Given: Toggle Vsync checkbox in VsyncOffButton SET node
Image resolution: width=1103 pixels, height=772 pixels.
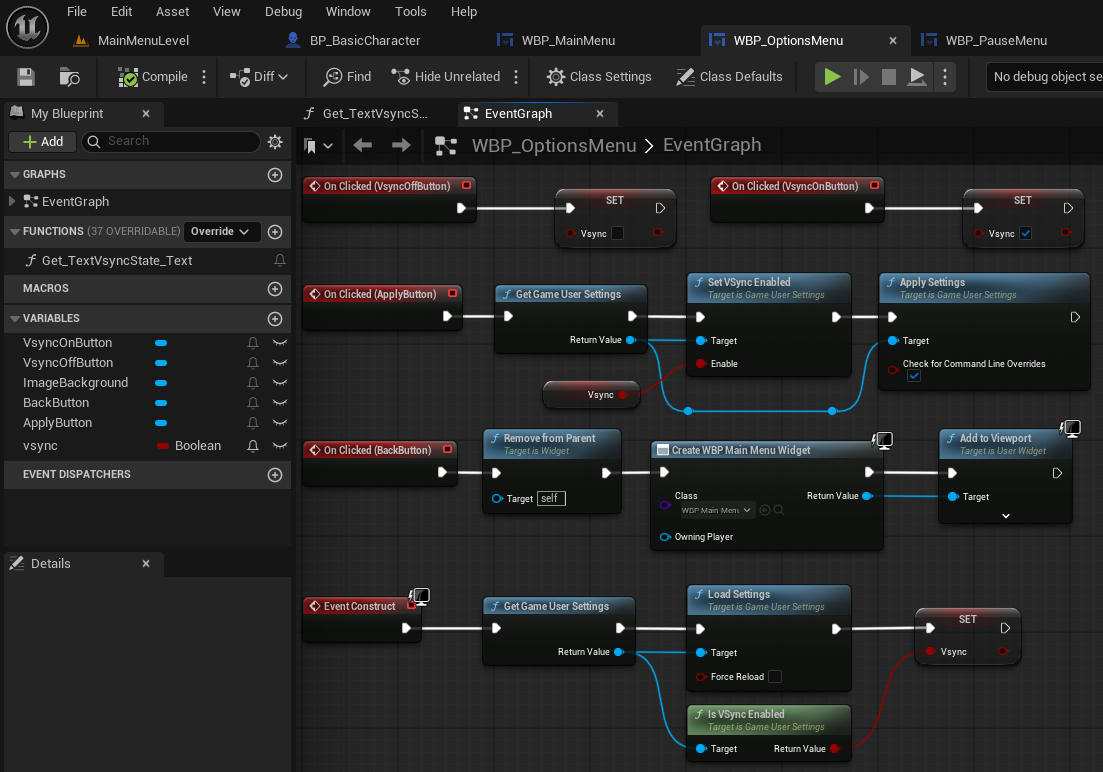Looking at the screenshot, I should pos(617,233).
